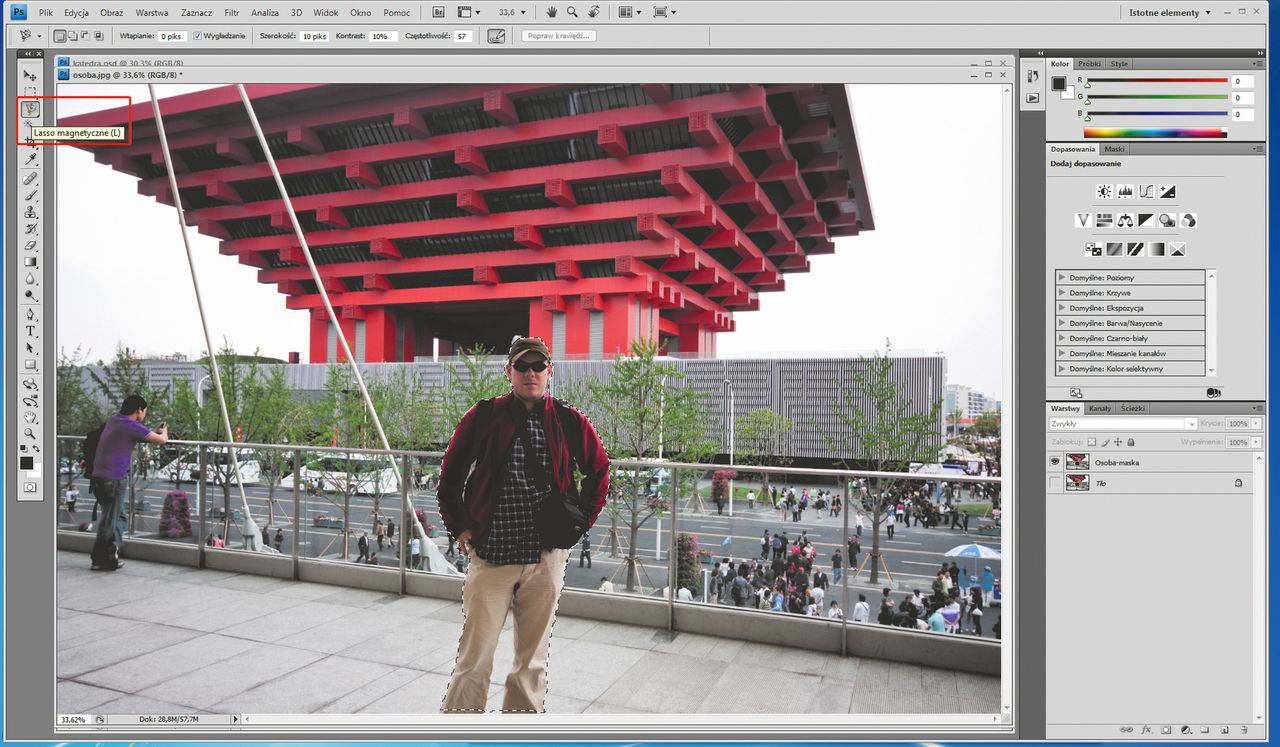Open the Filtr menu
The image size is (1280, 747).
click(x=232, y=13)
